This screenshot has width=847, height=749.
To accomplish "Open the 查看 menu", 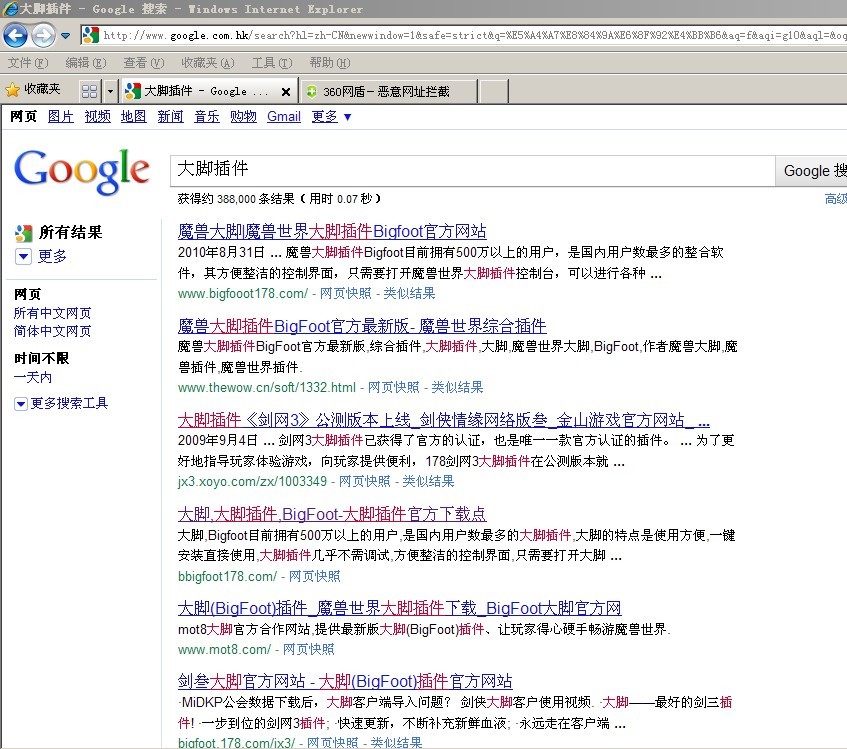I will (143, 63).
